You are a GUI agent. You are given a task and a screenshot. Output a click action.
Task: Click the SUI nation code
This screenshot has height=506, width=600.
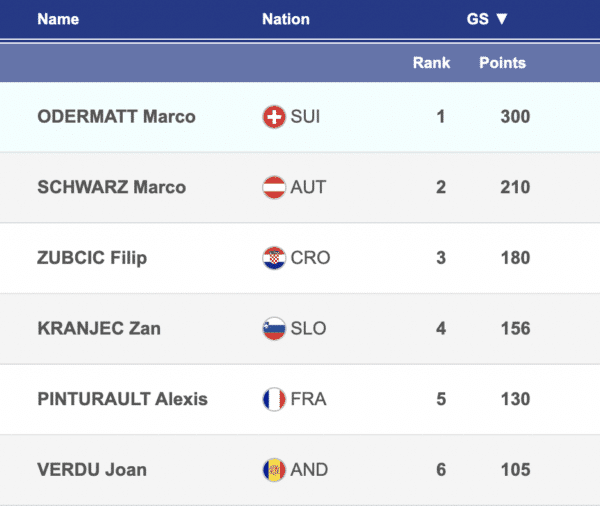coord(306,117)
